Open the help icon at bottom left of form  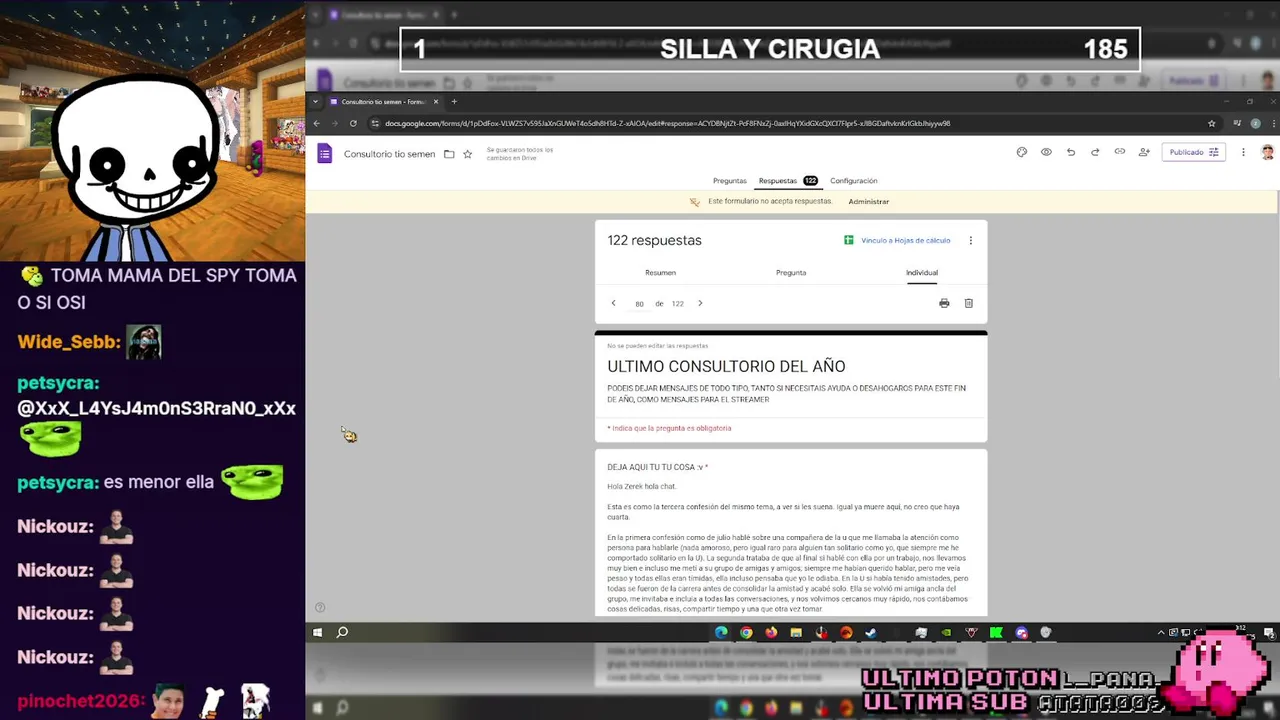(320, 607)
